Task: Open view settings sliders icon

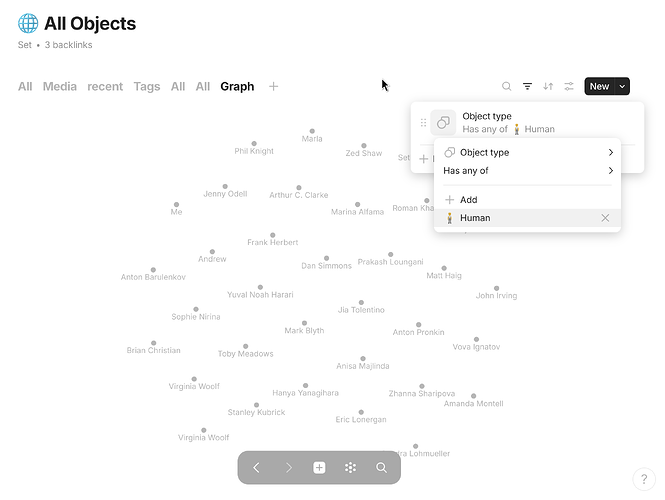Action: [x=569, y=87]
